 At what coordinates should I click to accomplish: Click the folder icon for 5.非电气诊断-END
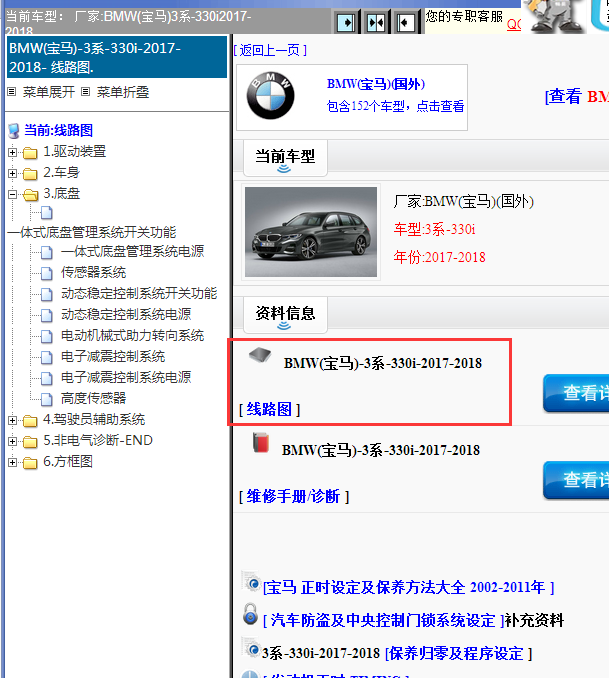pos(30,441)
